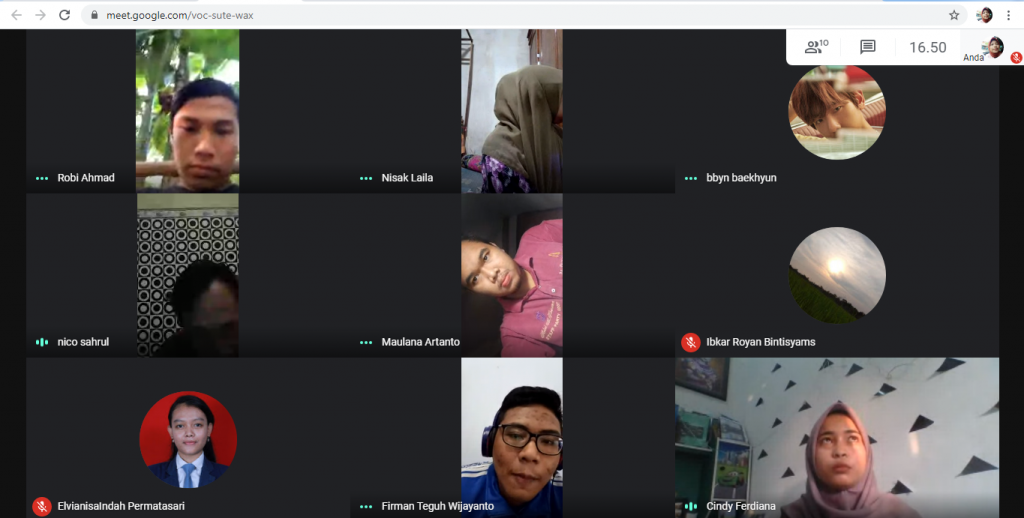
Task: Click the 16.50 clock in the Meet panel
Action: pos(927,47)
